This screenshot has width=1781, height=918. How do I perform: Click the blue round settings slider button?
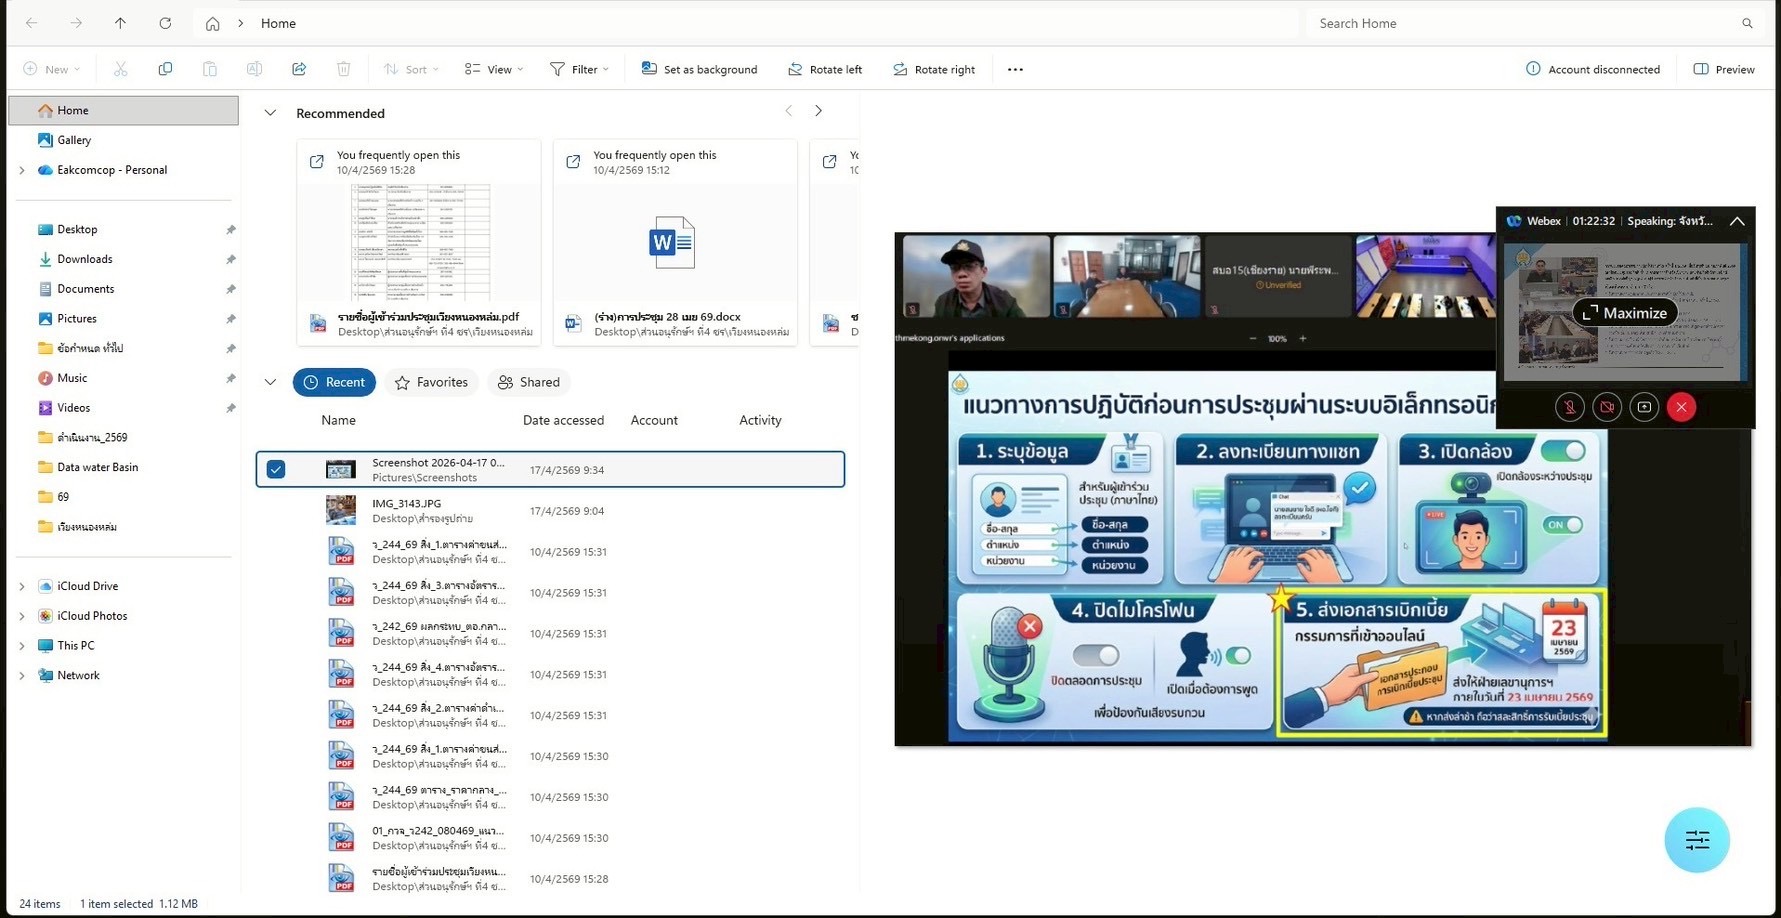click(1697, 840)
